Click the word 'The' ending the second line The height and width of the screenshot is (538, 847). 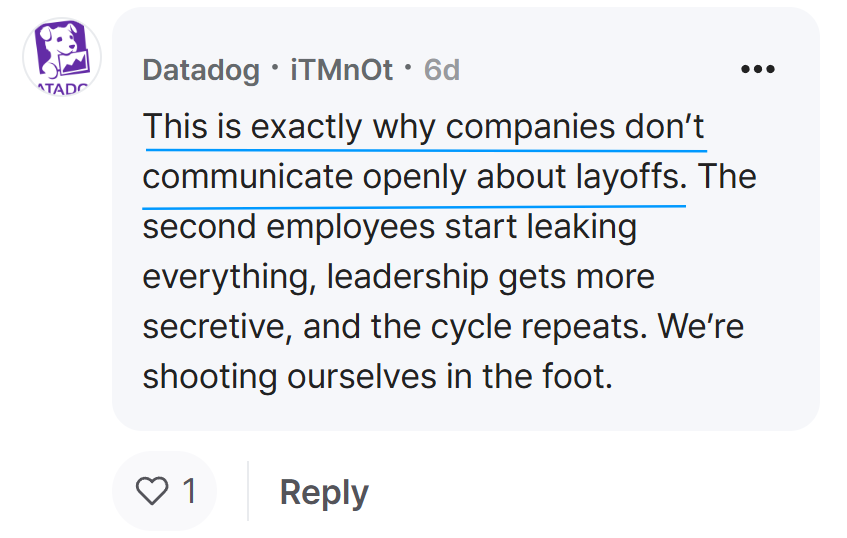(727, 177)
